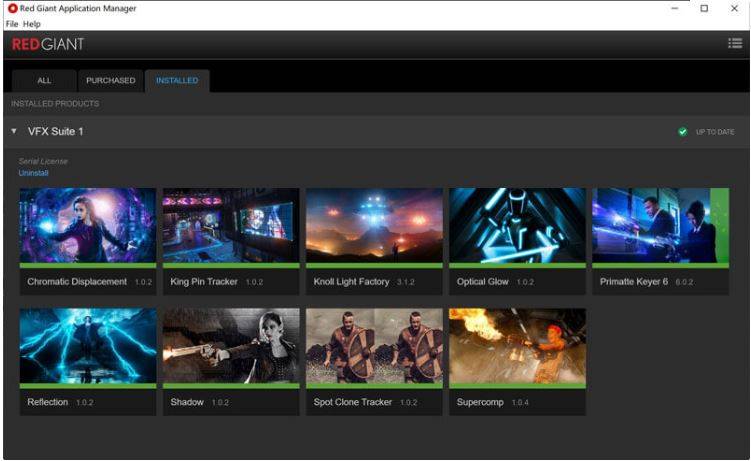
Task: Switch to the PURCHASED tab
Action: (111, 80)
